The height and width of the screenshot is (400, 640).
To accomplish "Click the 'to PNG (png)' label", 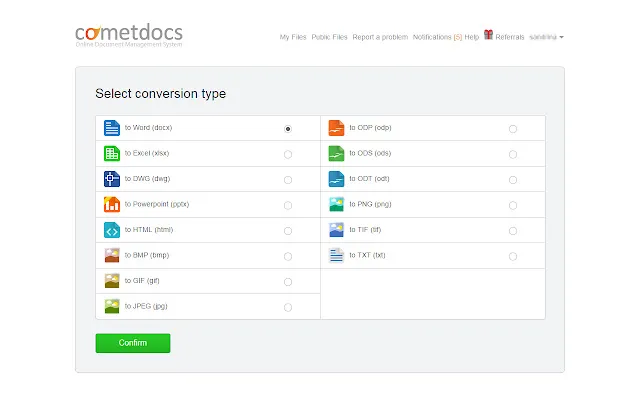I will 370,204.
